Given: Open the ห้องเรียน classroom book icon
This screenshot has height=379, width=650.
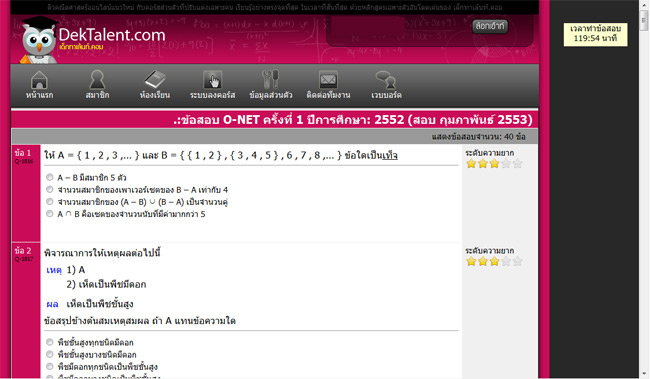Looking at the screenshot, I should 155,79.
